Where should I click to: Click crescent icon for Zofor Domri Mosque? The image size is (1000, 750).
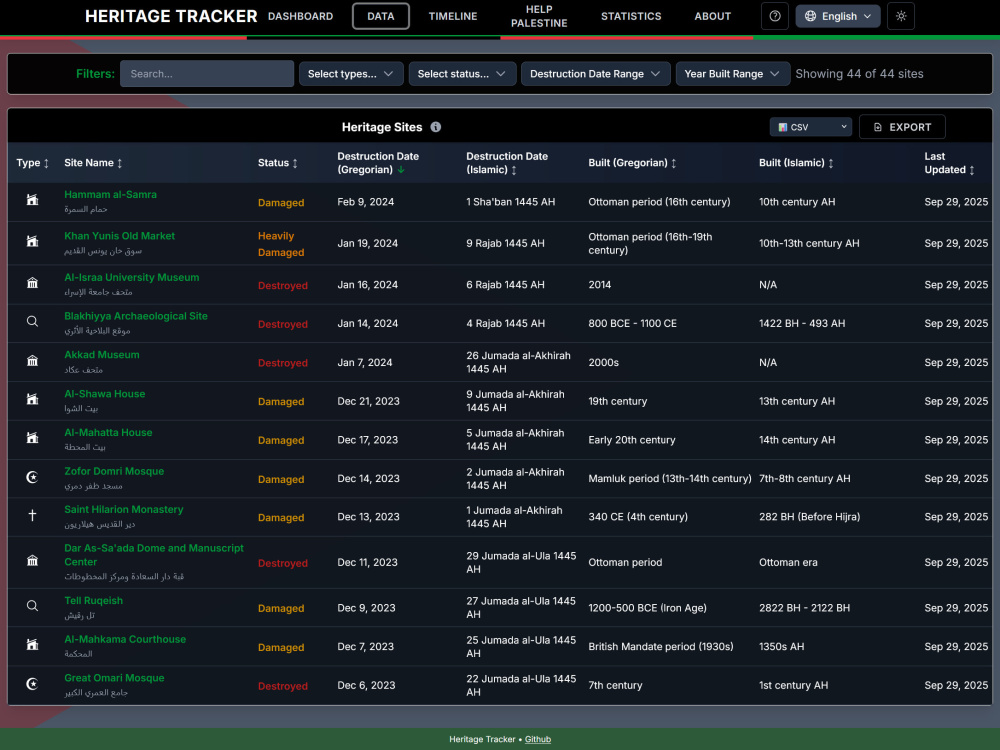32,476
